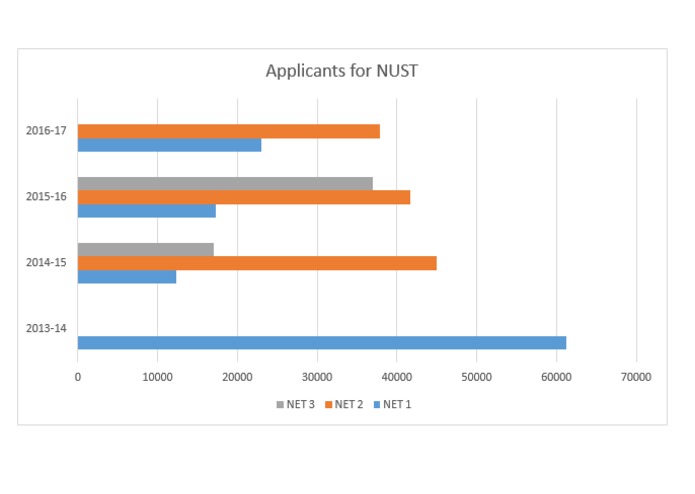Image resolution: width=695 pixels, height=494 pixels.
Task: Select the orange NET 2 bar for 2015-16
Action: (x=244, y=197)
